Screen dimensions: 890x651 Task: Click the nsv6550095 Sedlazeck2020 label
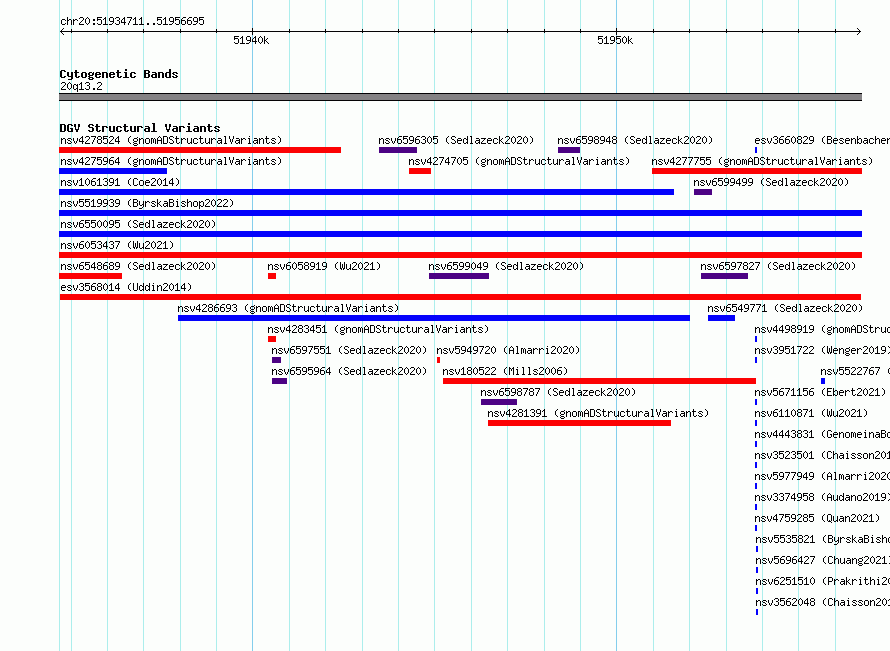[138, 224]
